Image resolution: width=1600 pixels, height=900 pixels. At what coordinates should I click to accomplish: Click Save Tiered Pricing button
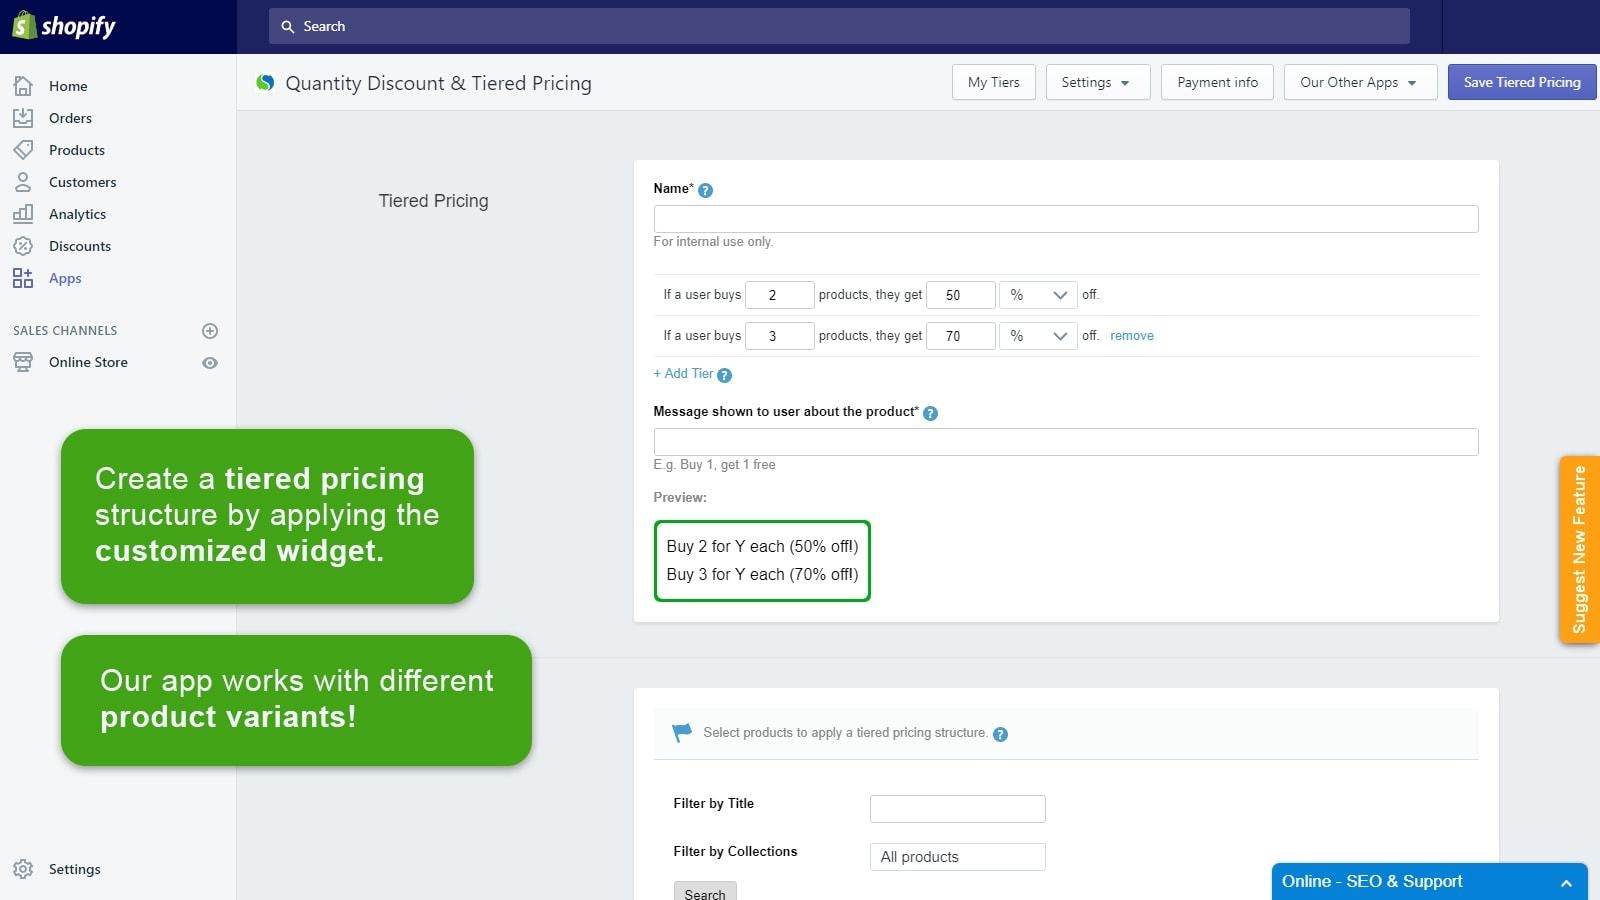(x=1522, y=82)
